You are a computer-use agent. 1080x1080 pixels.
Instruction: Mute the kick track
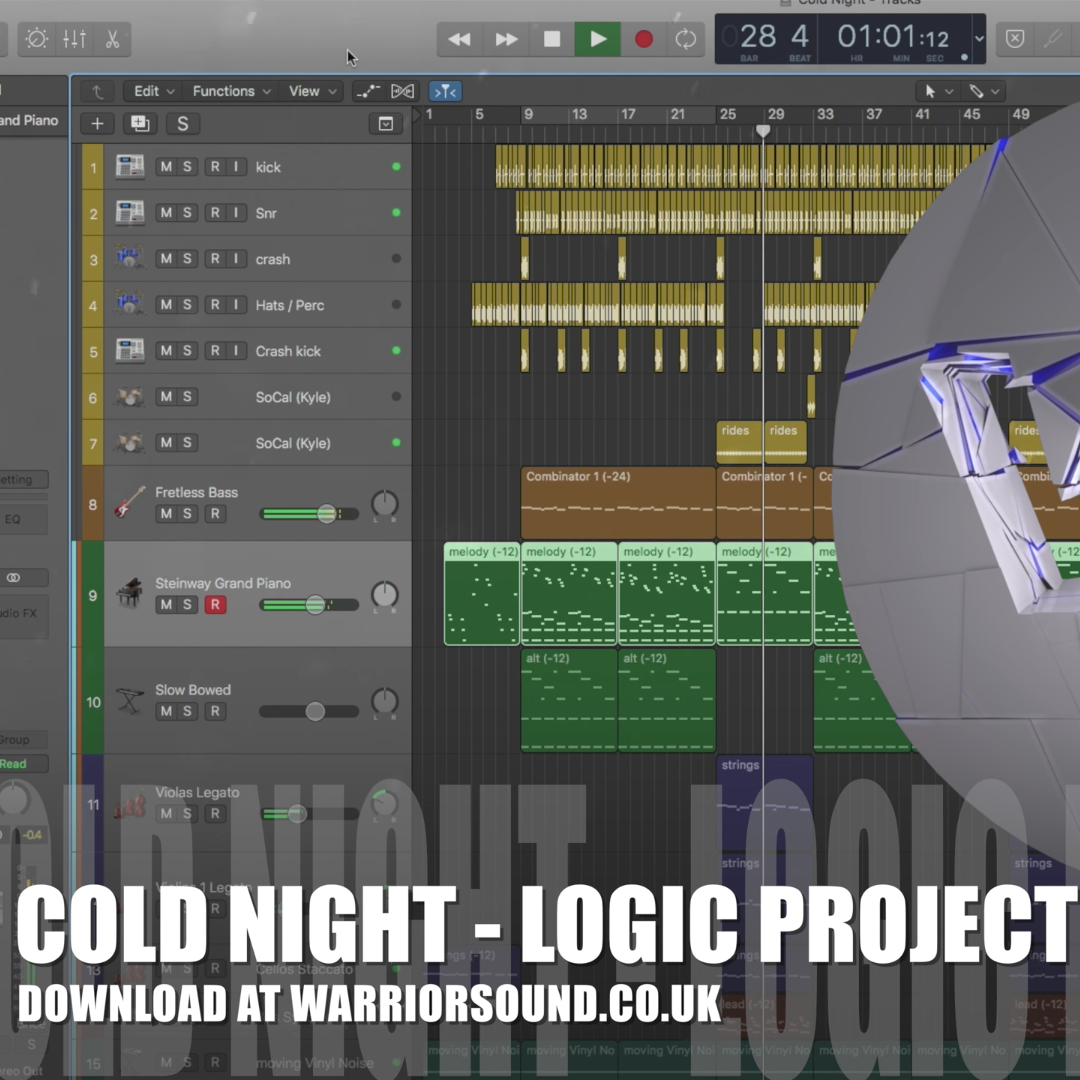[166, 167]
